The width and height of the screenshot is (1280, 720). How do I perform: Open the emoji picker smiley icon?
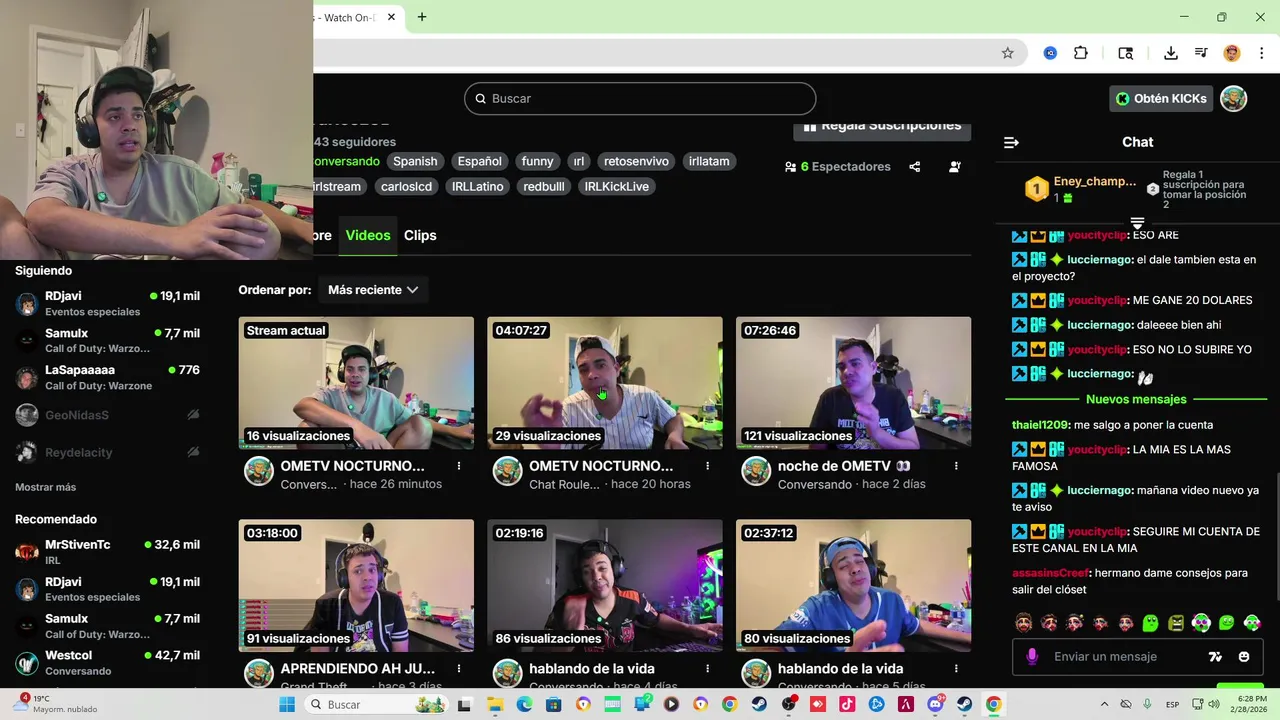[x=1244, y=657]
